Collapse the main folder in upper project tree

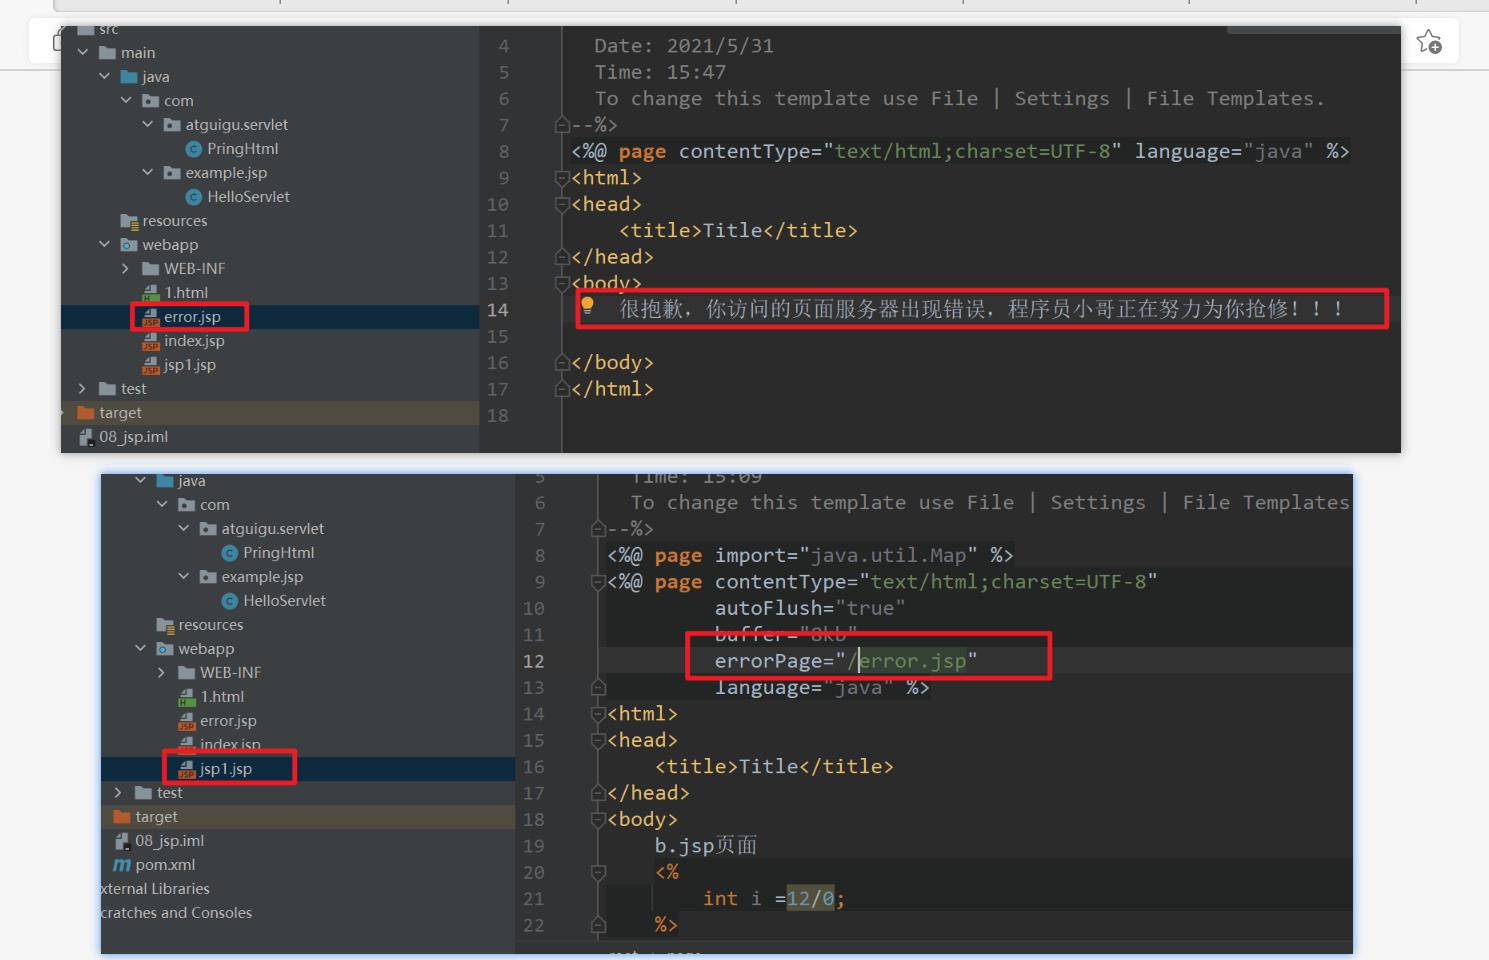pyautogui.click(x=83, y=53)
